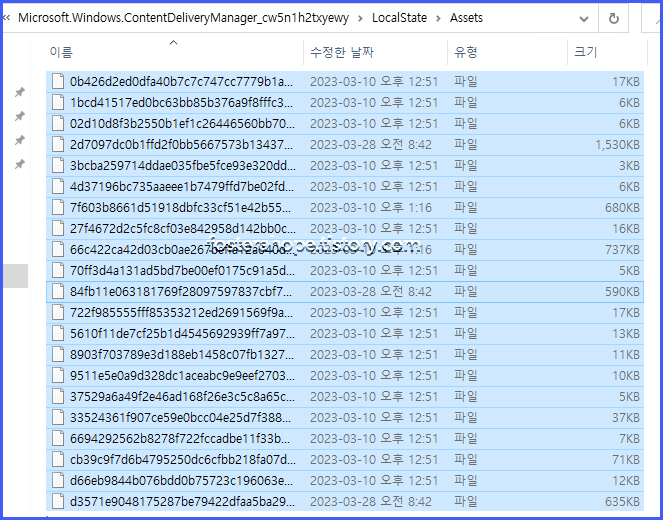Open the chevron before LocalState breadcrumb
Image resolution: width=663 pixels, height=520 pixels.
(360, 18)
